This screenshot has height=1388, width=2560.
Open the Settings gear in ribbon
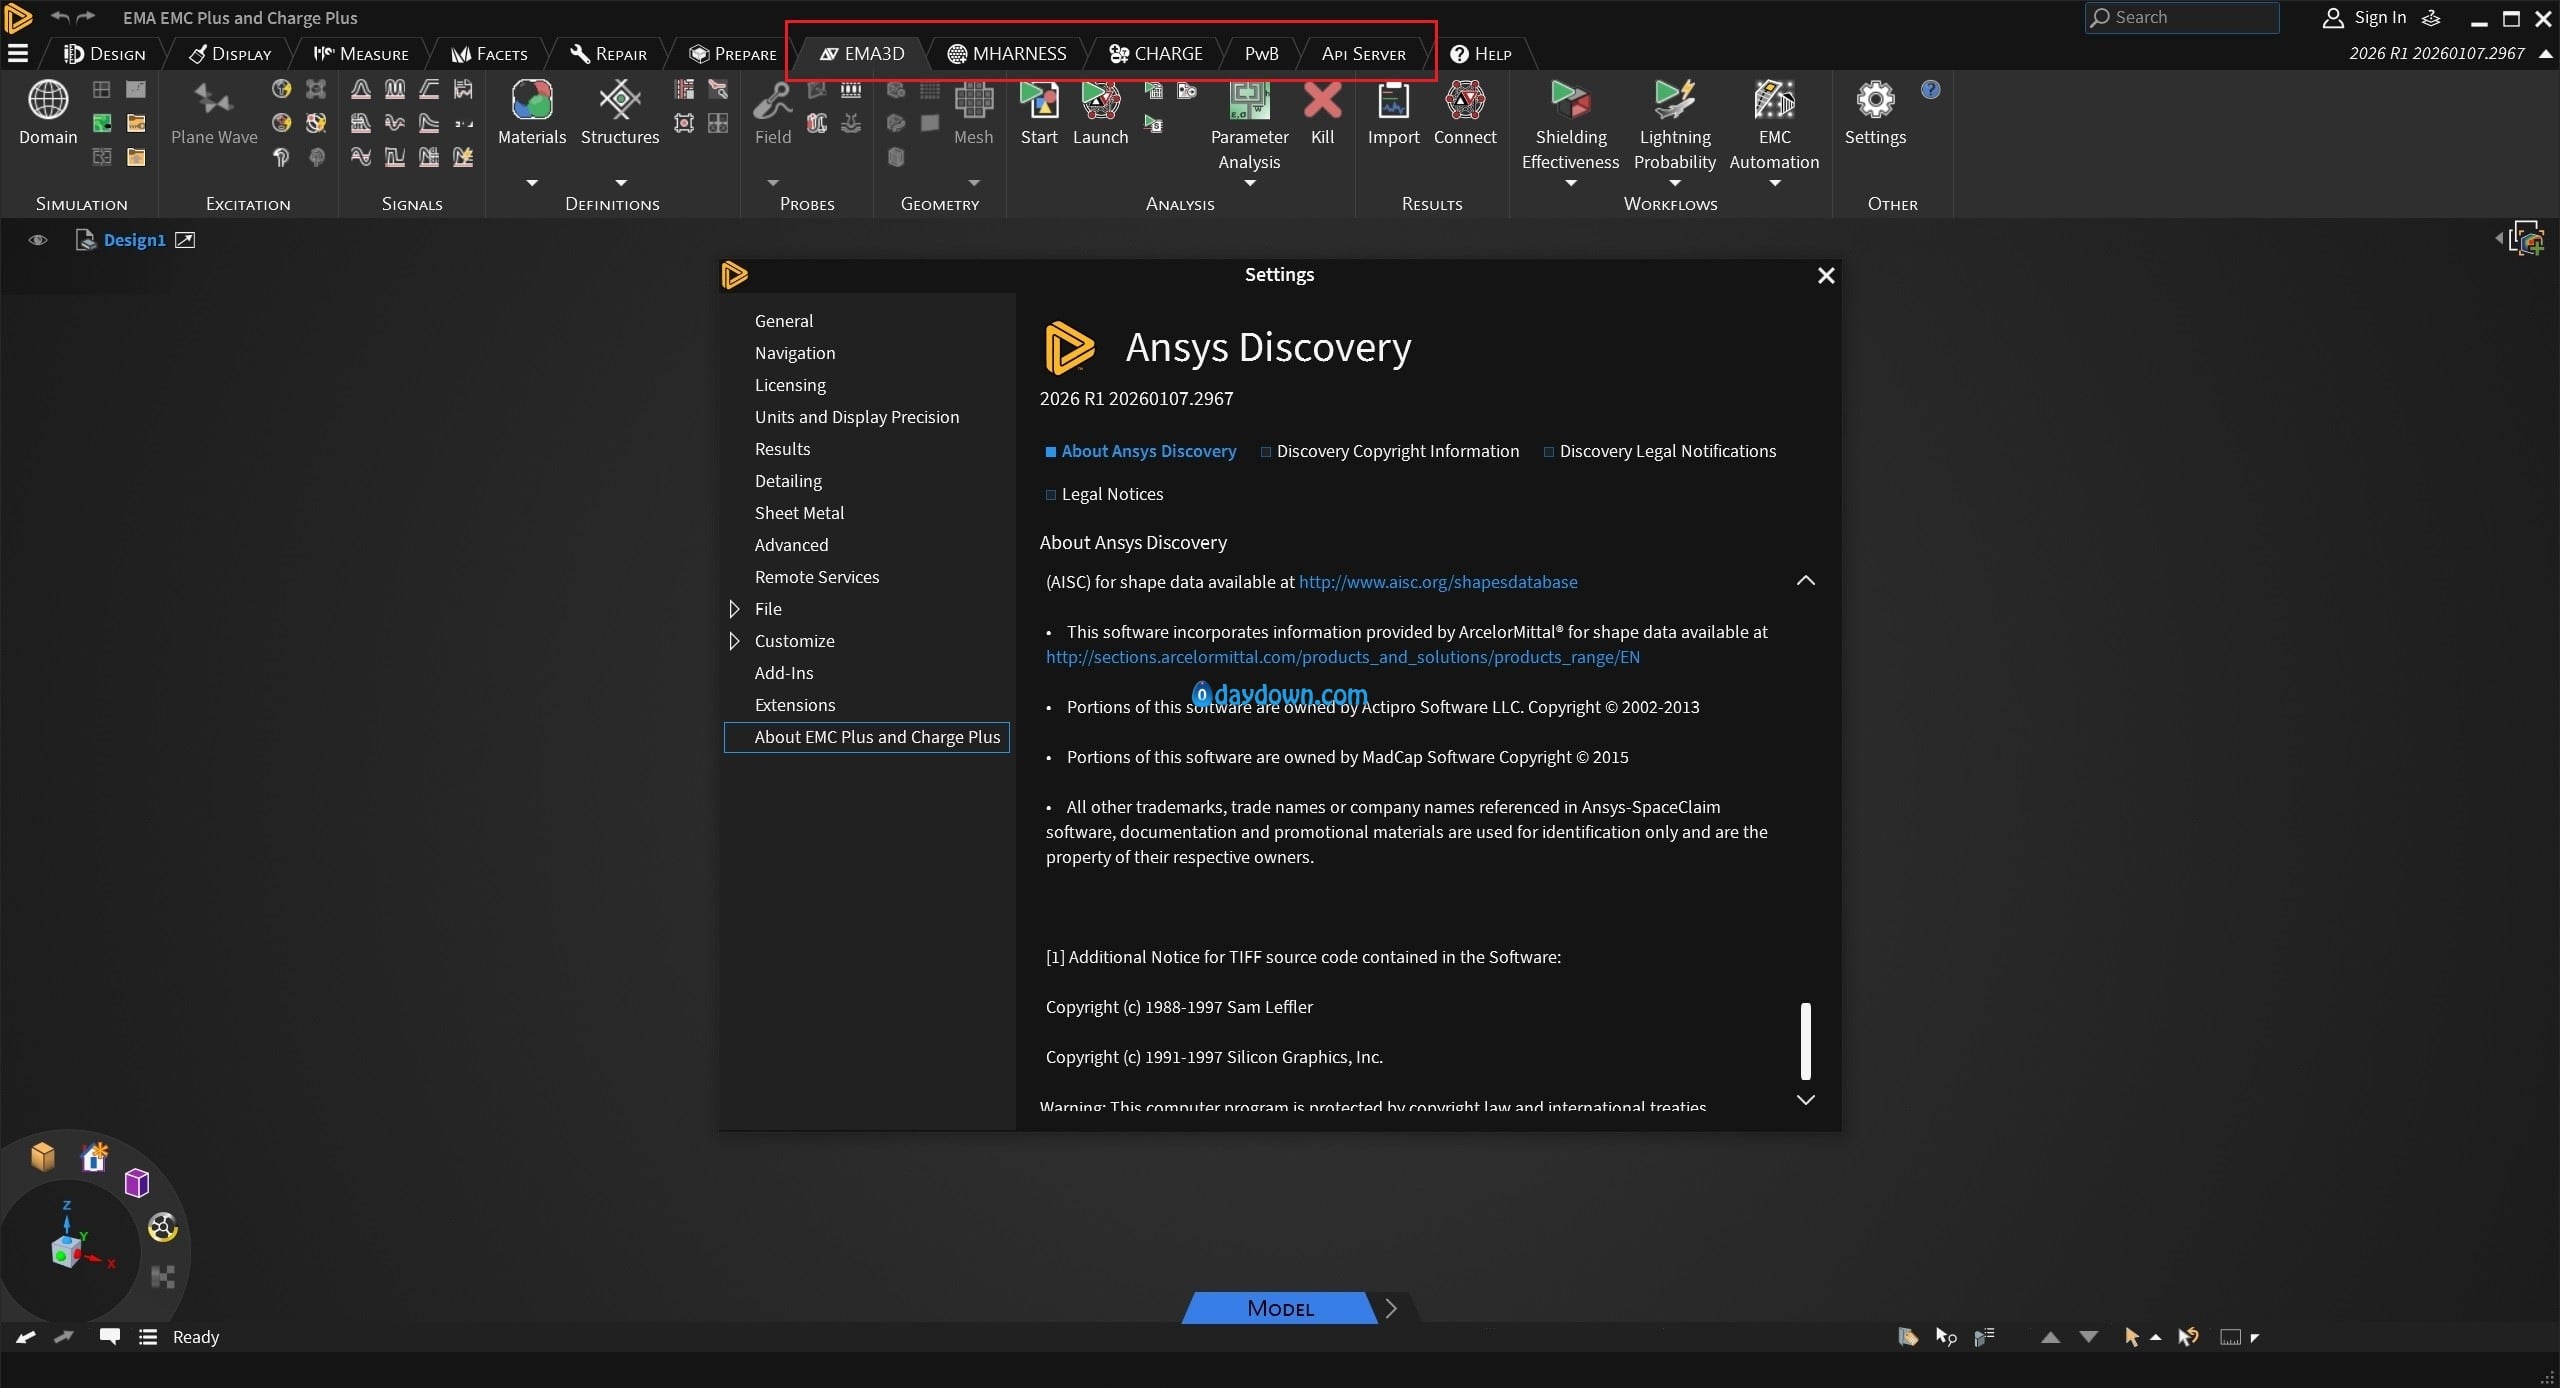[1874, 101]
